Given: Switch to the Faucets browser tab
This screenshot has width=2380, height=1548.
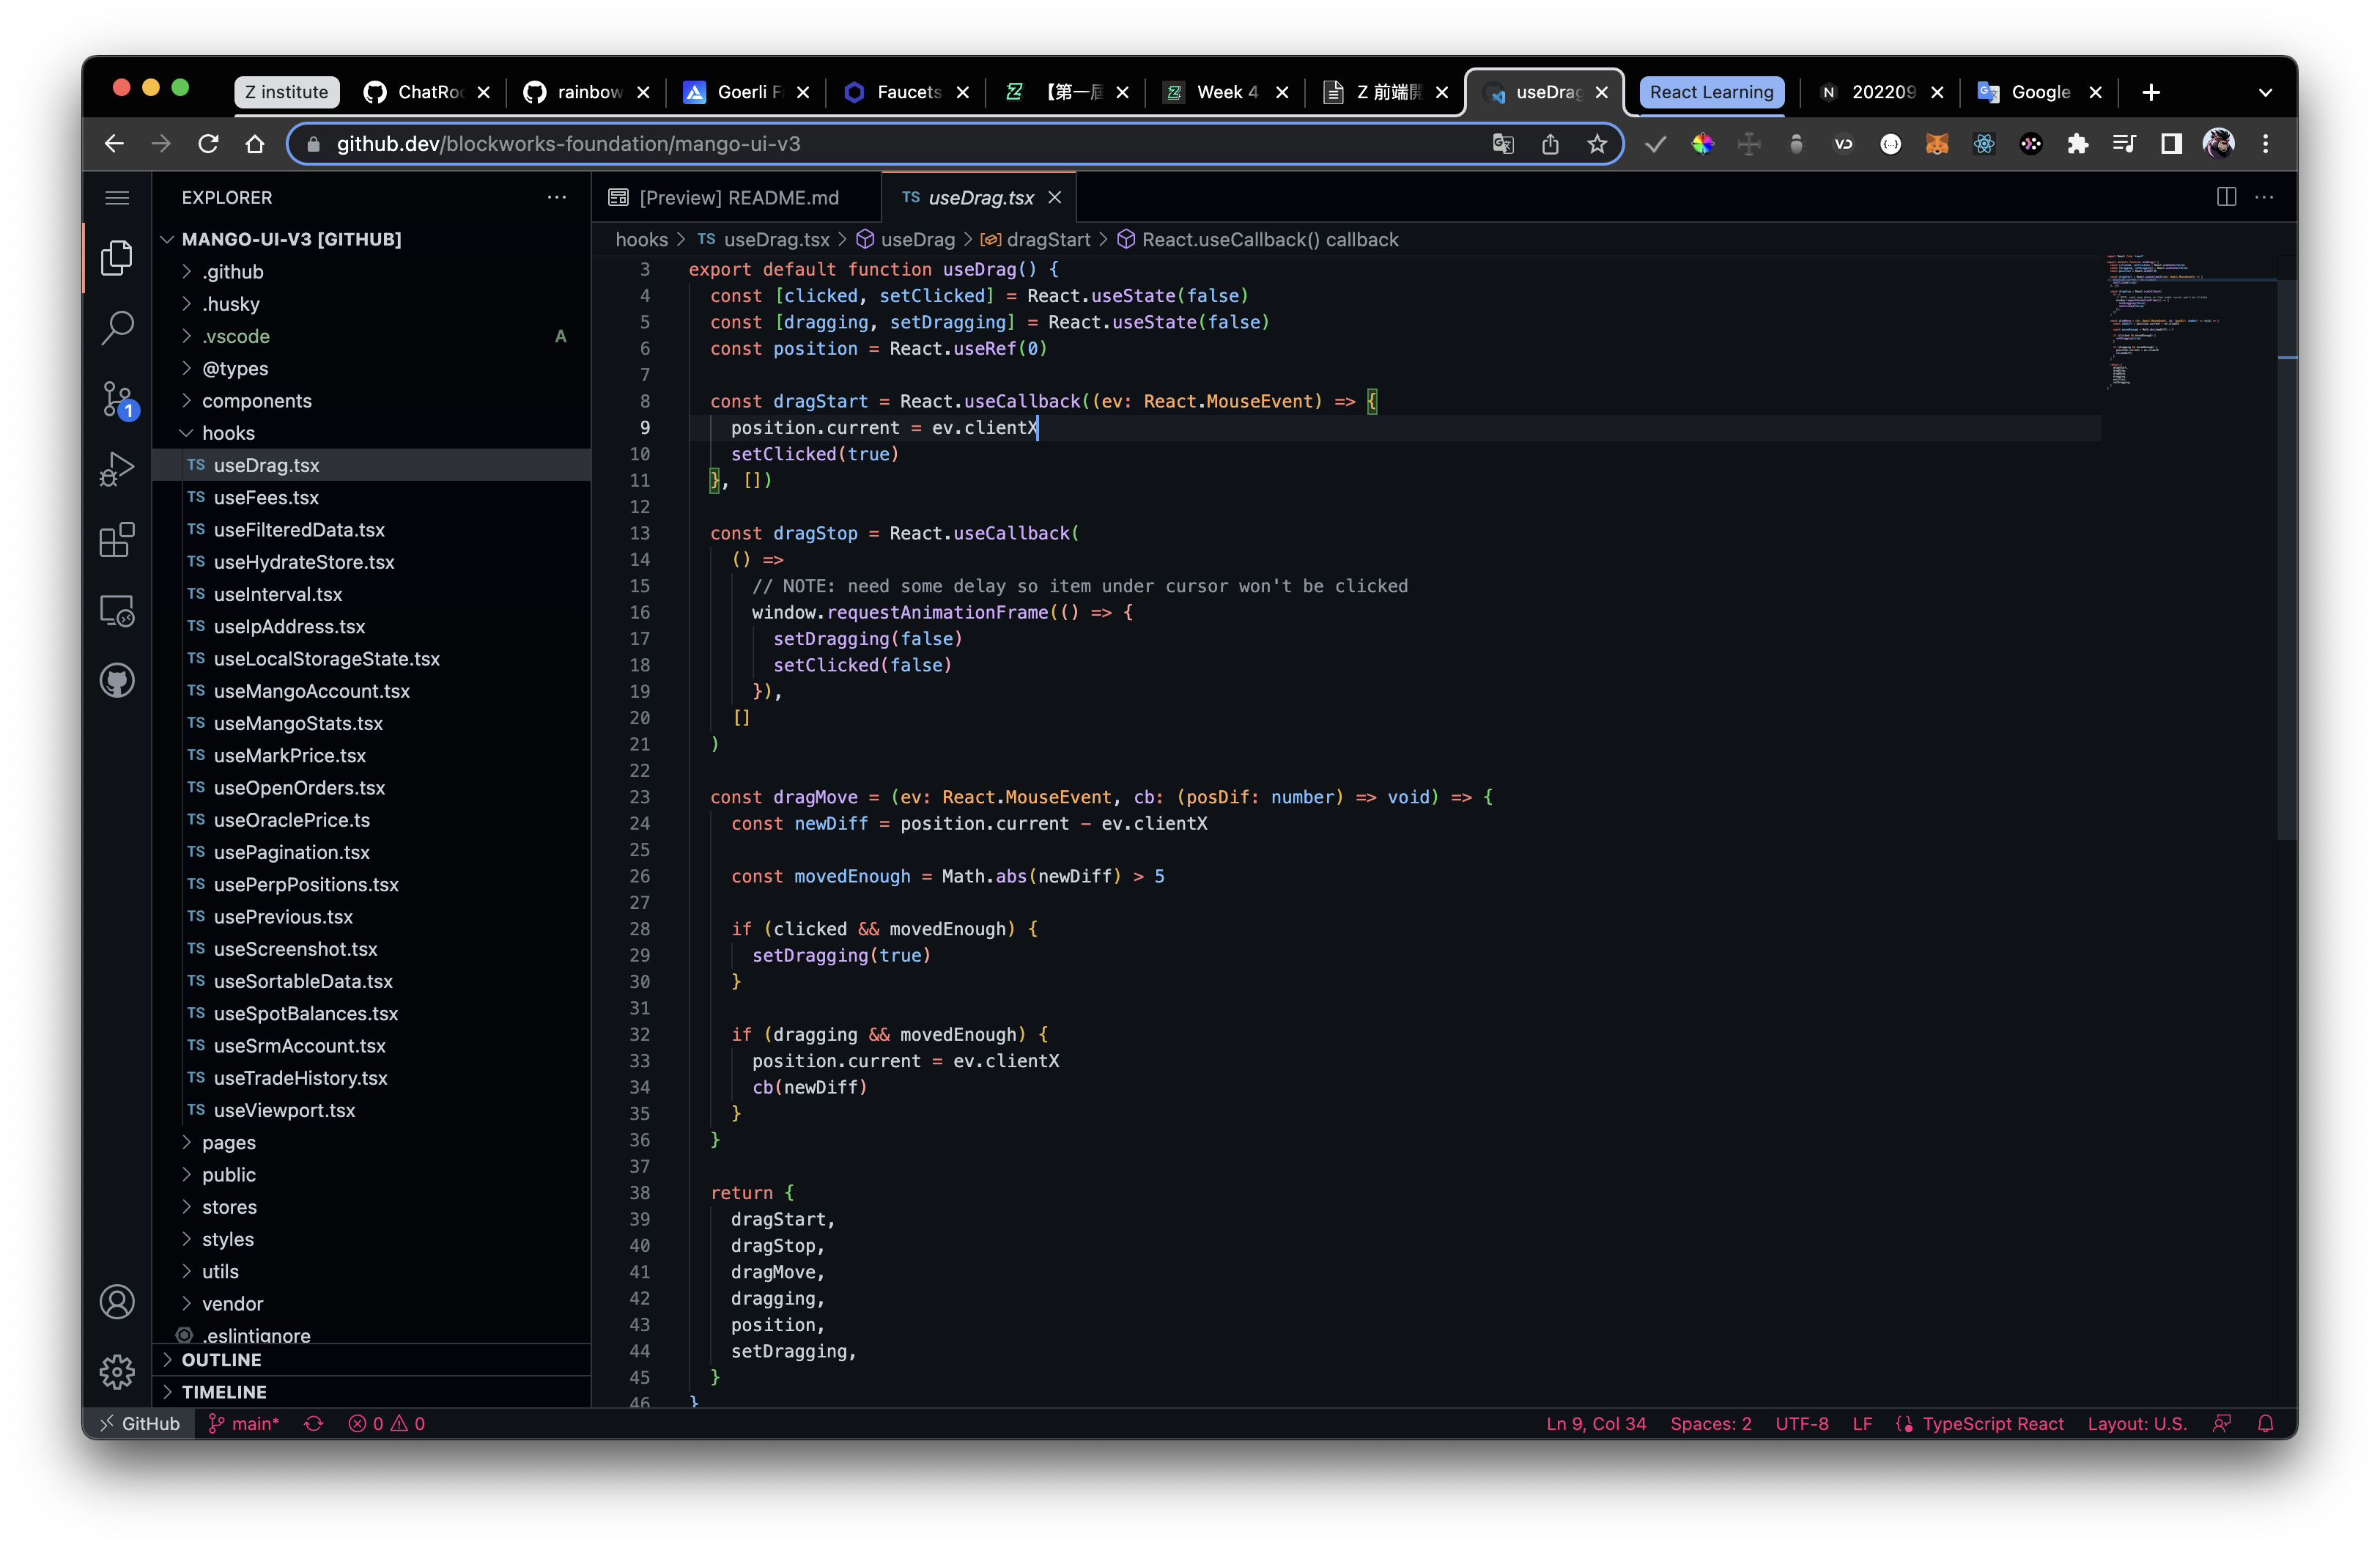Looking at the screenshot, I should pyautogui.click(x=907, y=92).
